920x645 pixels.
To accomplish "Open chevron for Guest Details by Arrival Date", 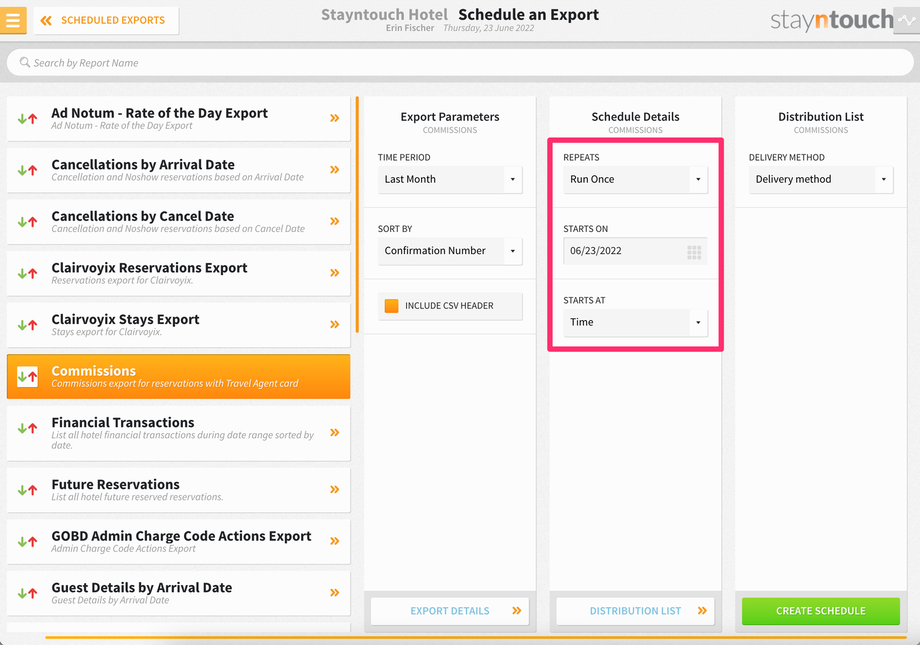I will pyautogui.click(x=334, y=593).
